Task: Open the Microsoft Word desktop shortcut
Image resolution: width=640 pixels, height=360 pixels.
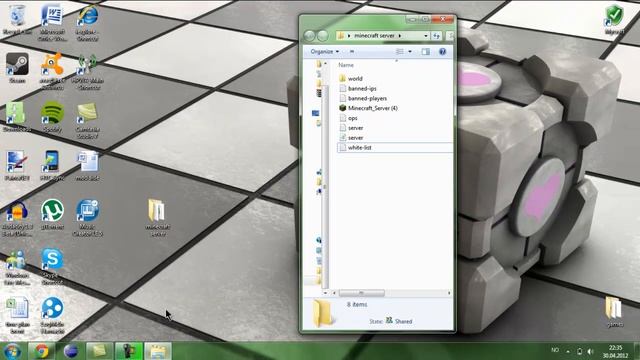Action: tap(52, 22)
